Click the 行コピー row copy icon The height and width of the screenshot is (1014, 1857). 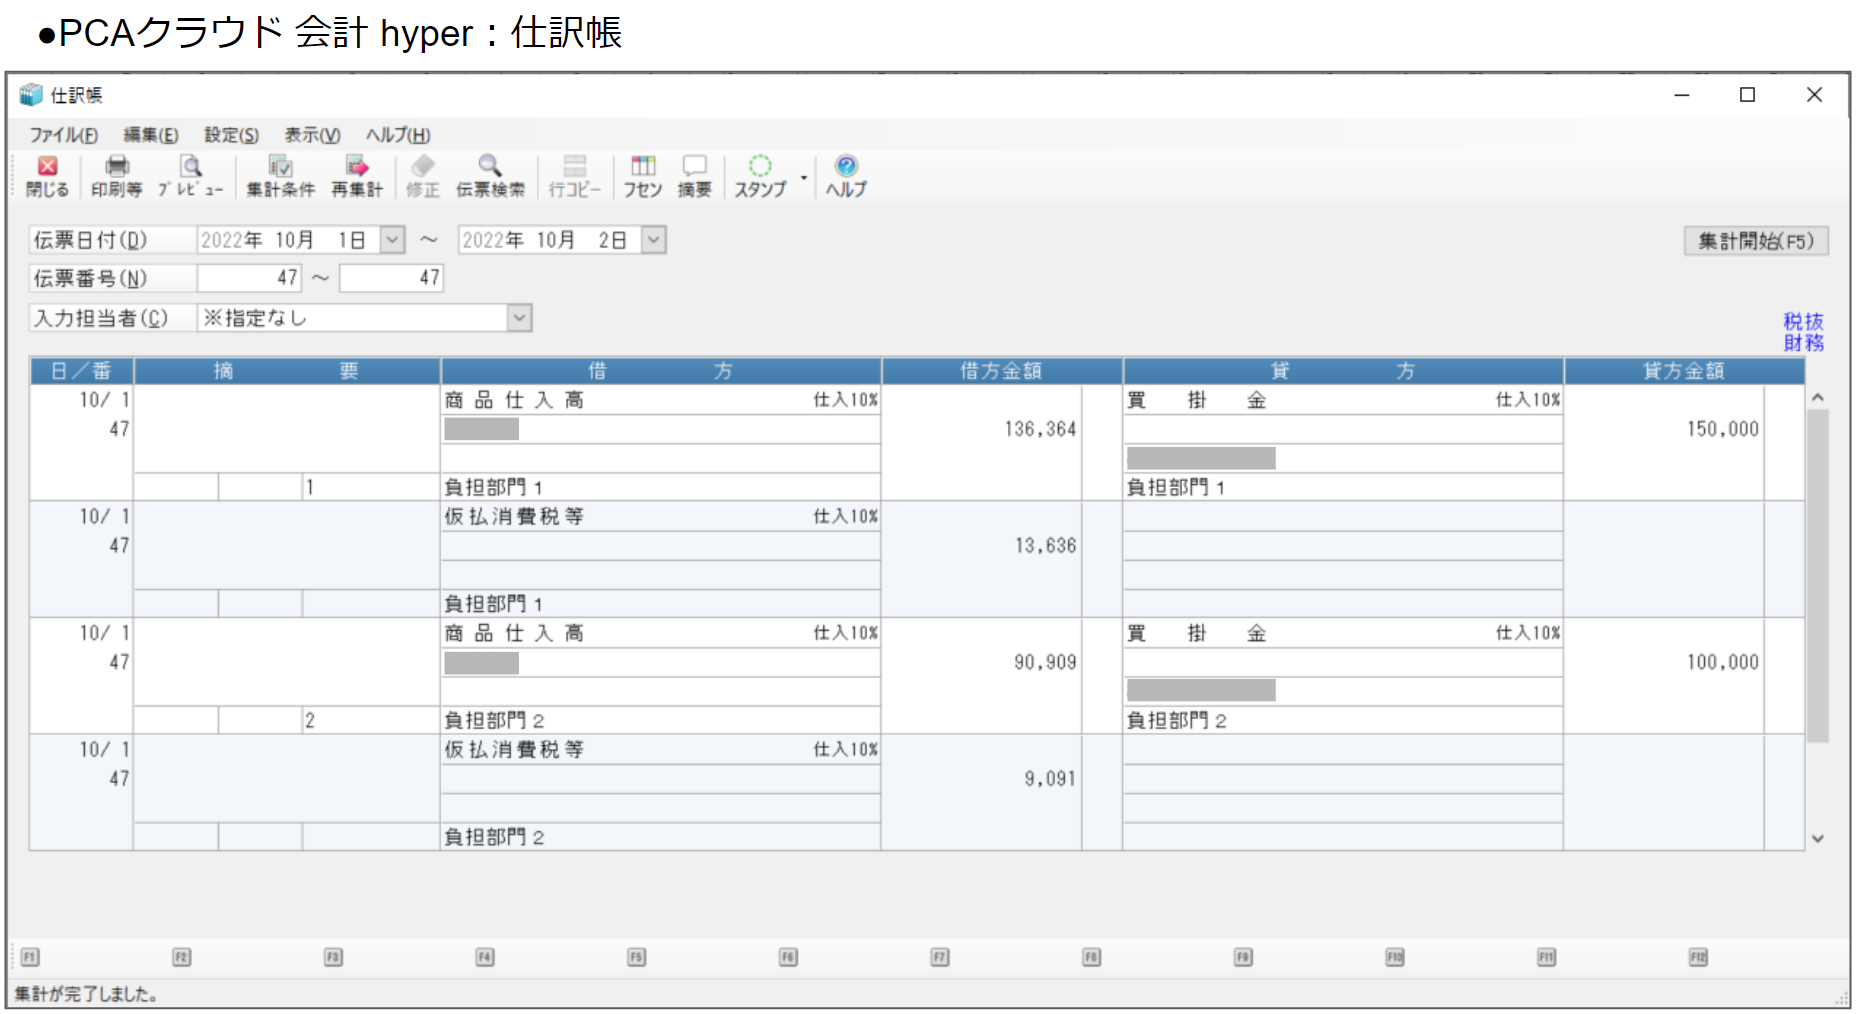coord(575,176)
